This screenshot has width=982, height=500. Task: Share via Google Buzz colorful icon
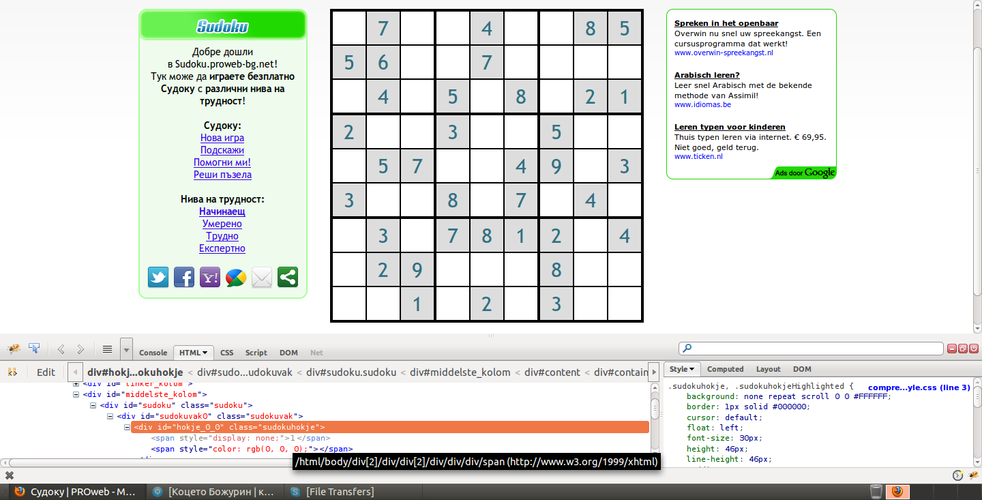tap(235, 277)
